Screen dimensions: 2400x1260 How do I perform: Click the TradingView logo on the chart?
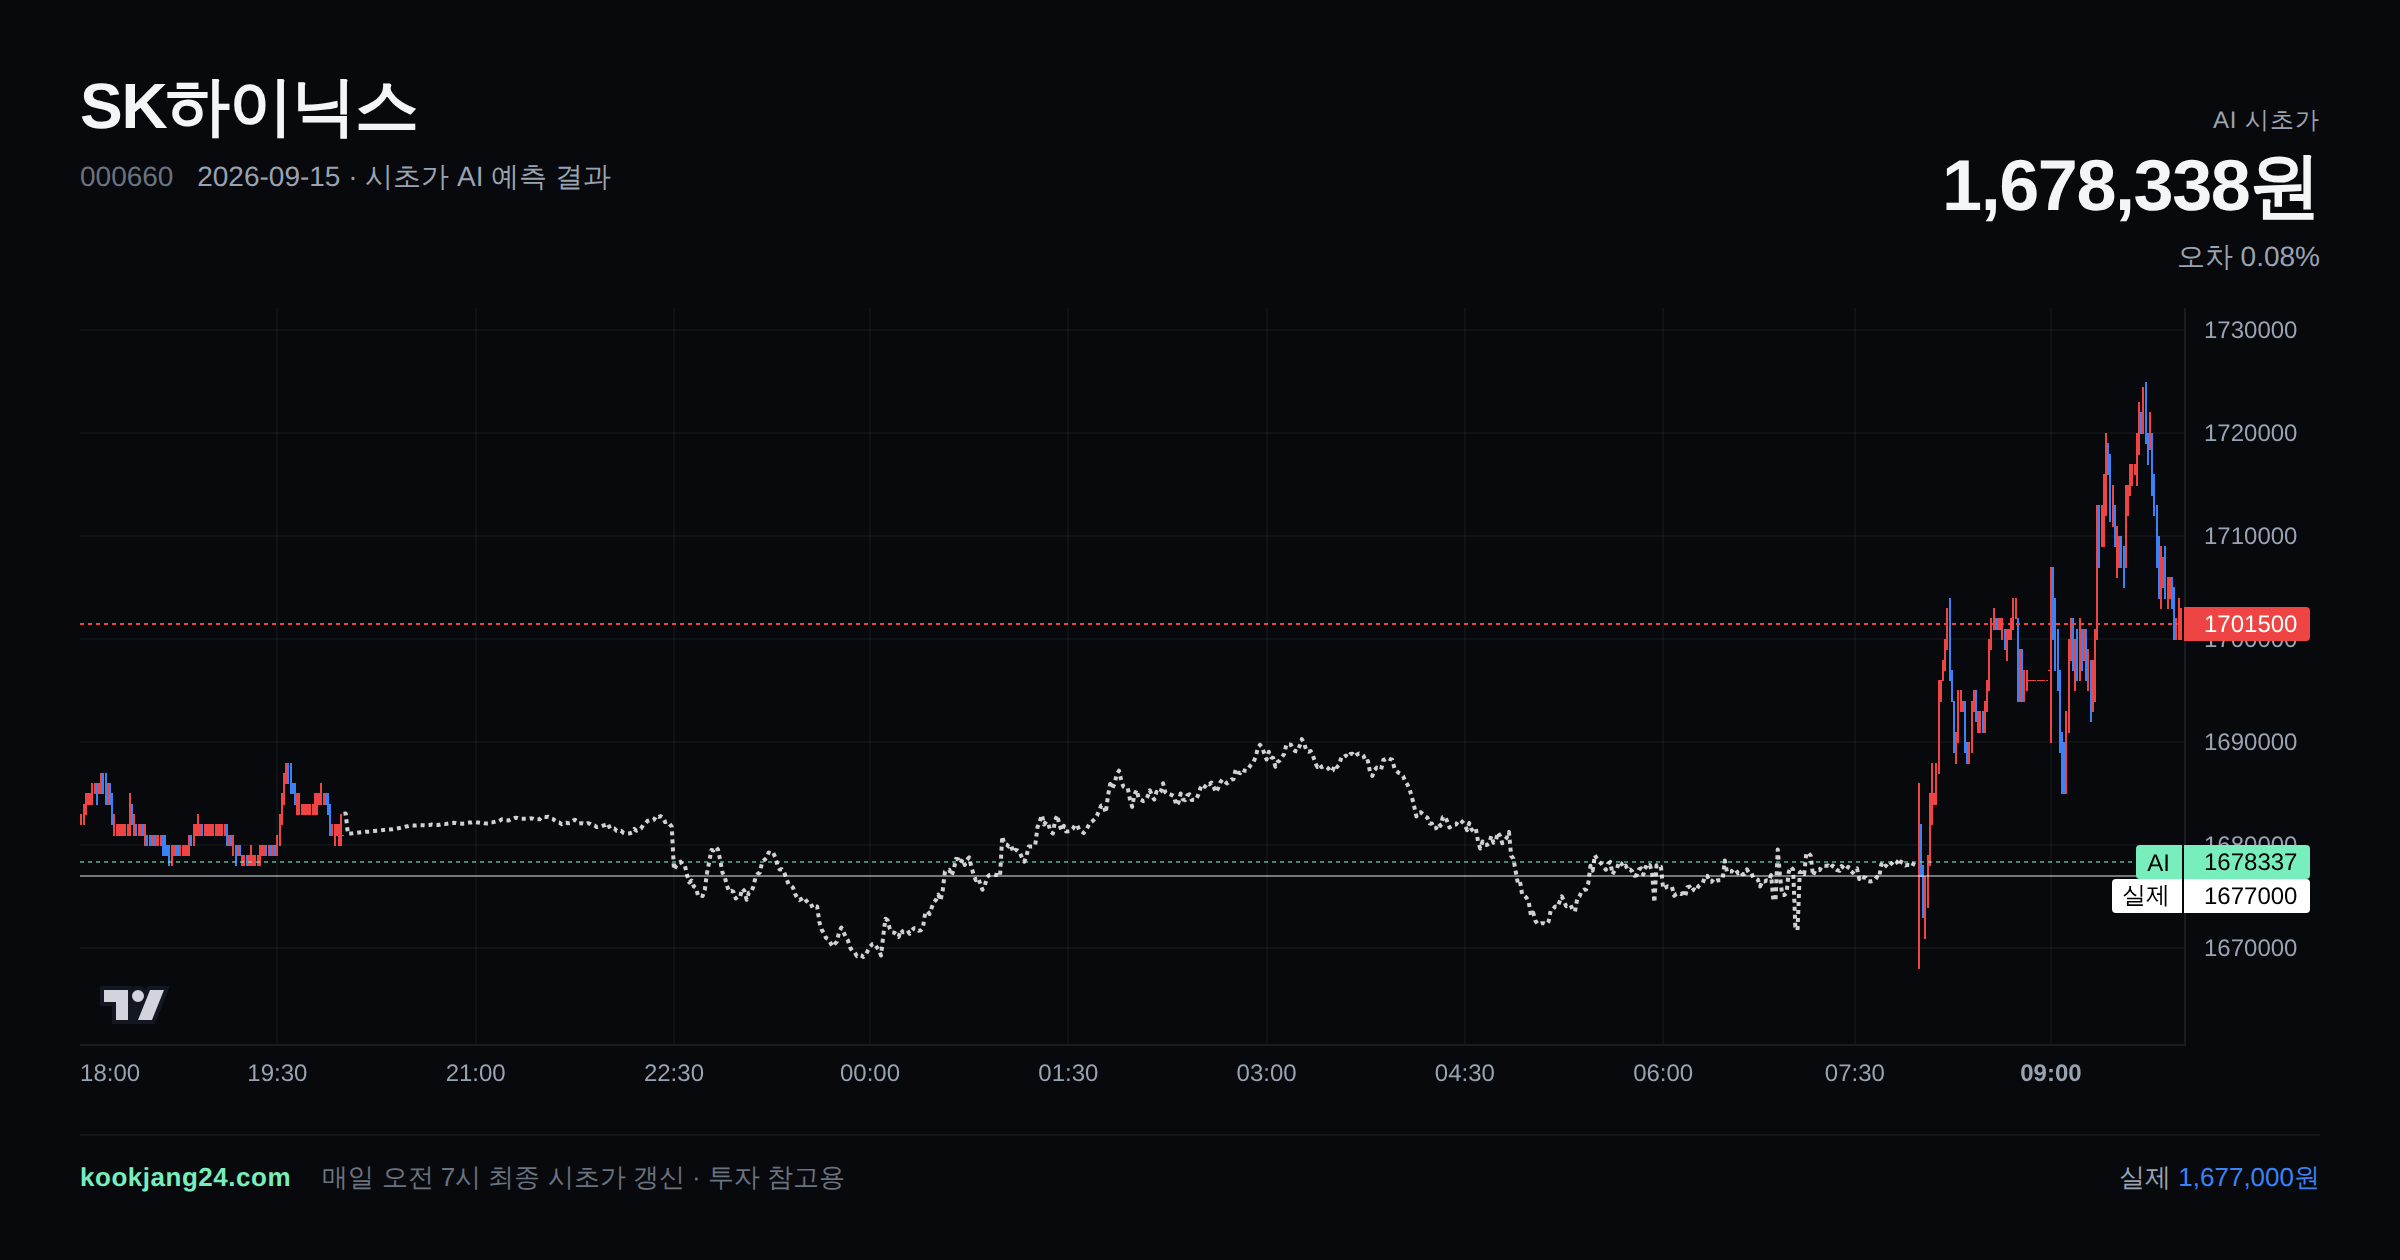[134, 1004]
